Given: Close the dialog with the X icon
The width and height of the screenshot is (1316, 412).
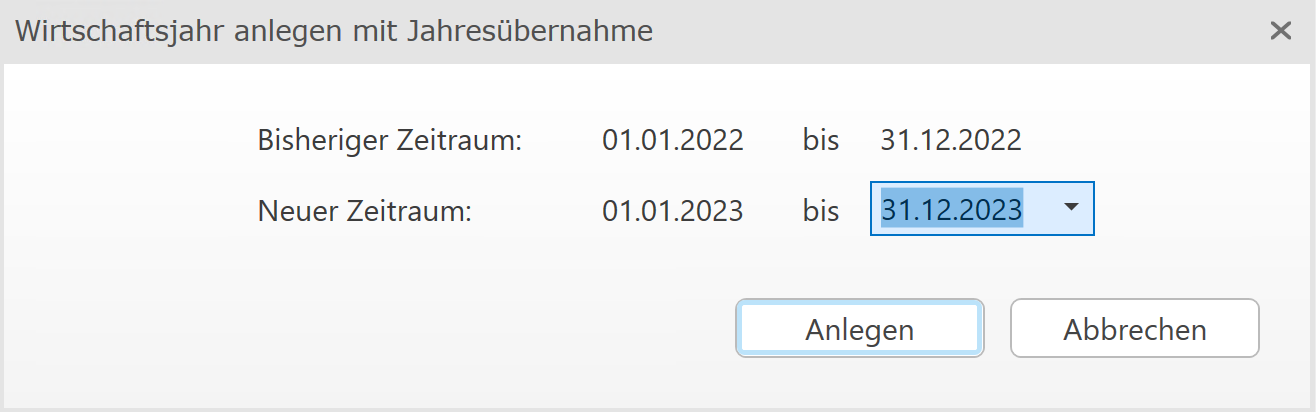Looking at the screenshot, I should (x=1280, y=31).
